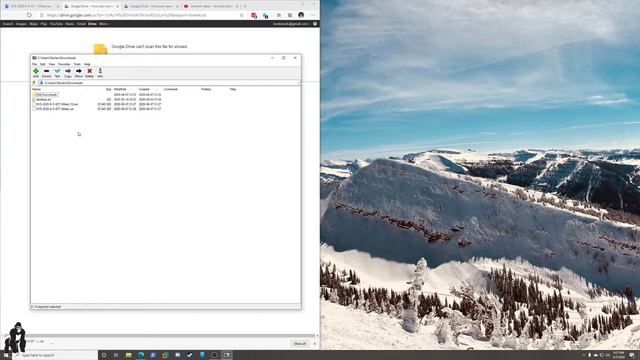Sort files by the Comment column
The width and height of the screenshot is (640, 360).
pyautogui.click(x=171, y=89)
